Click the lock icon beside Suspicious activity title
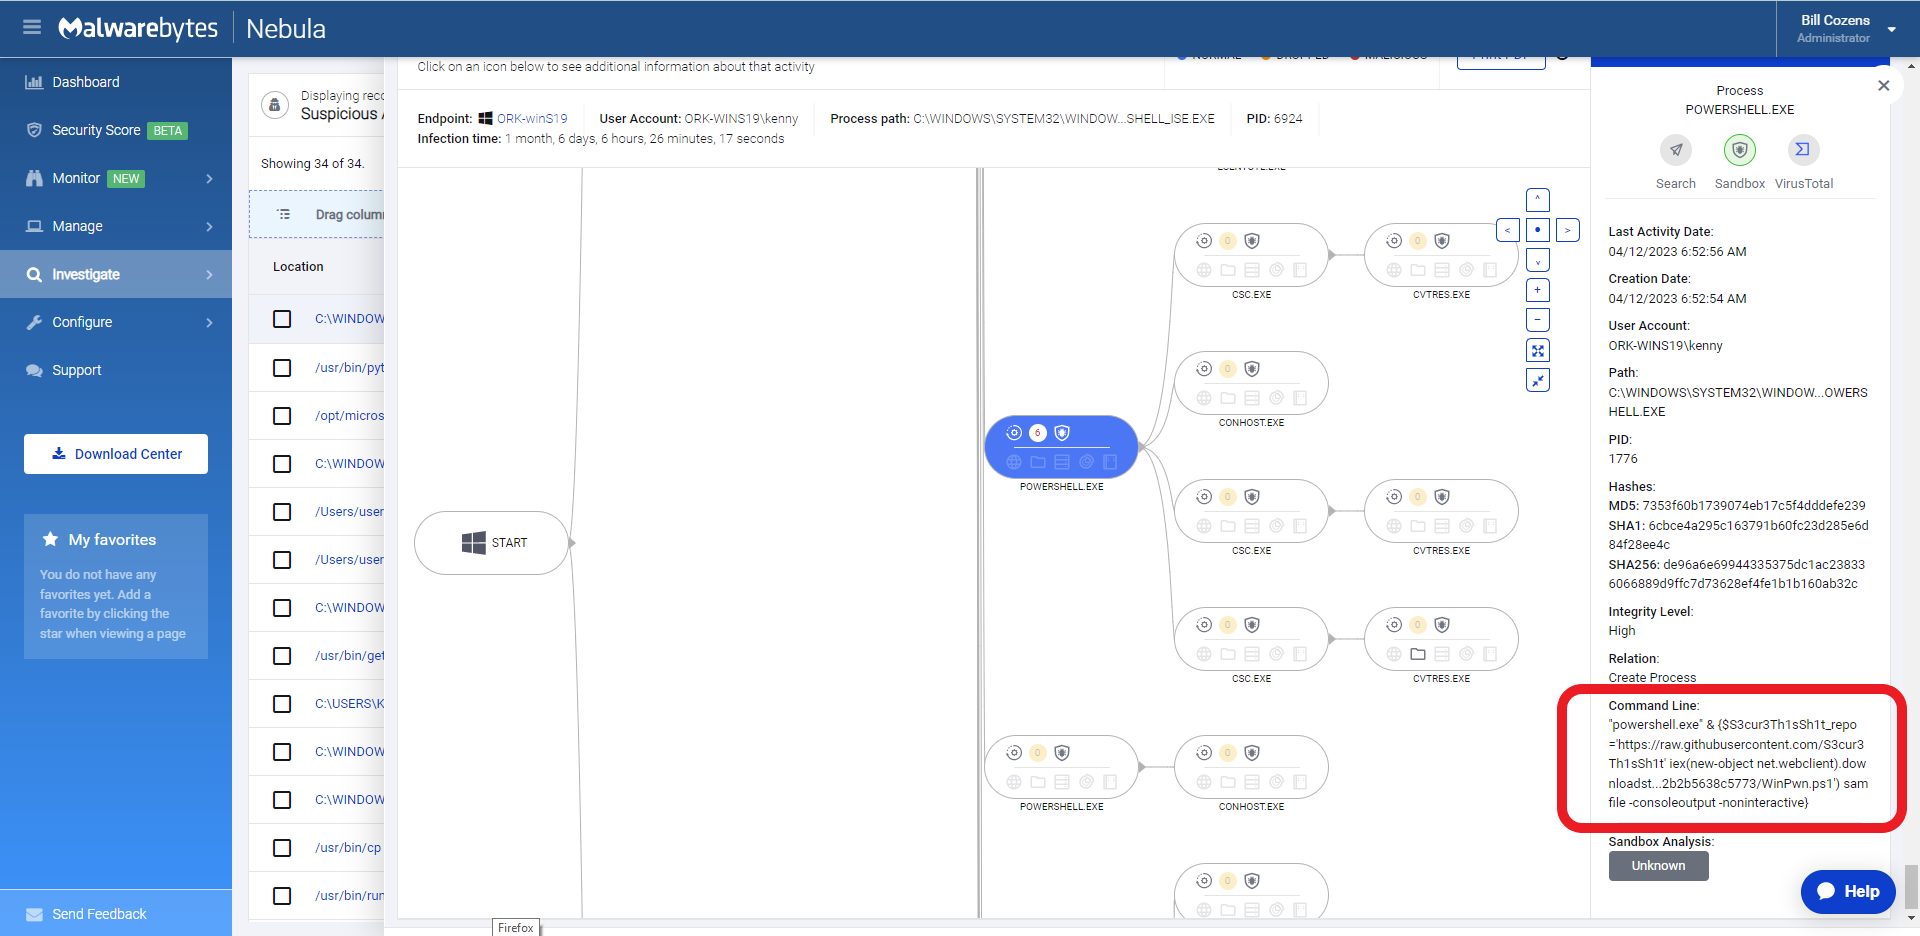 (275, 105)
